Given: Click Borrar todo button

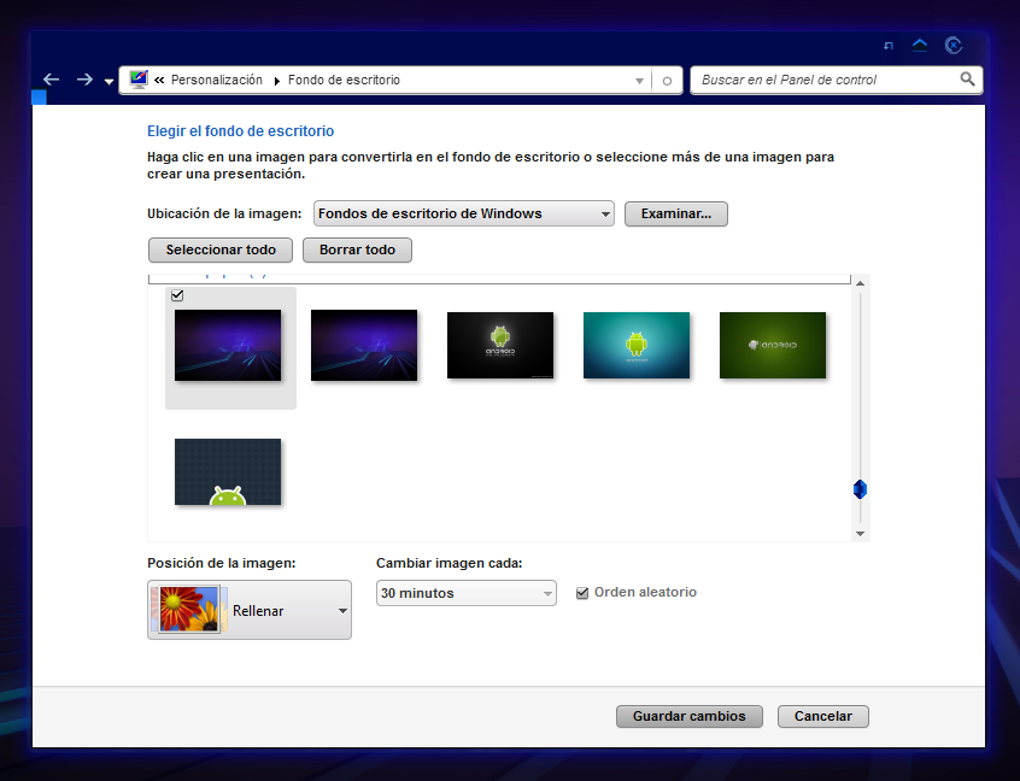Looking at the screenshot, I should (357, 250).
